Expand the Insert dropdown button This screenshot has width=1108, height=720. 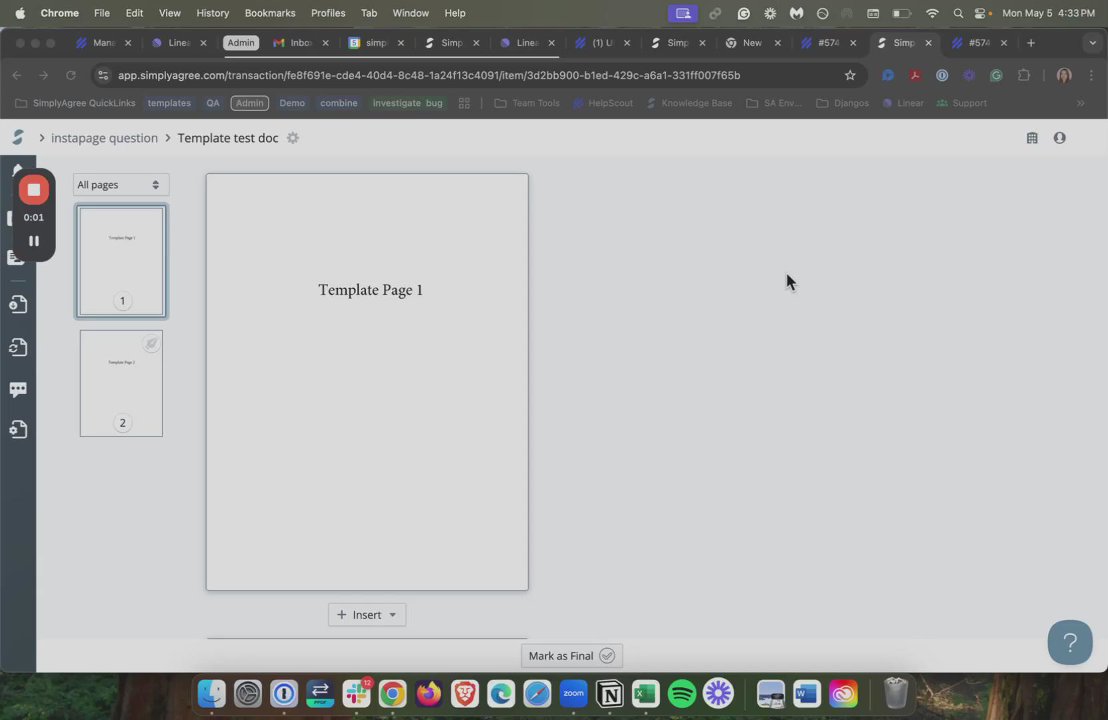(x=367, y=615)
